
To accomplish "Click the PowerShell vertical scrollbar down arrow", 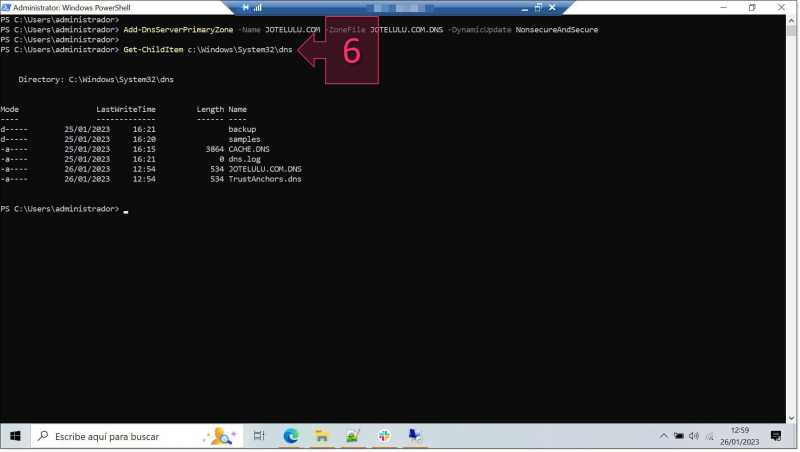I will tap(791, 418).
